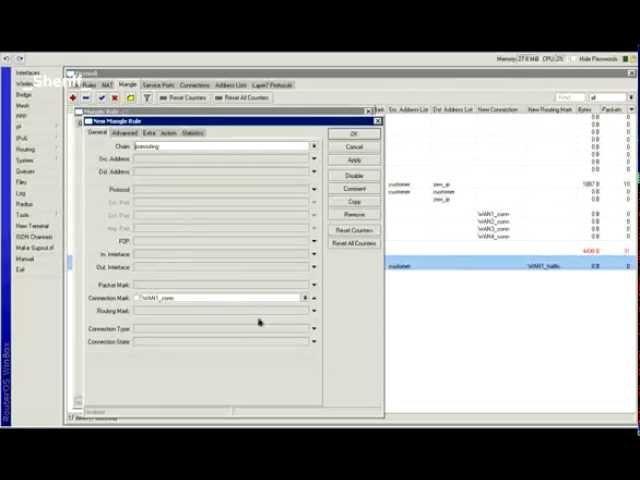This screenshot has width=640, height=480.
Task: Click the Find search box
Action: coord(570,98)
